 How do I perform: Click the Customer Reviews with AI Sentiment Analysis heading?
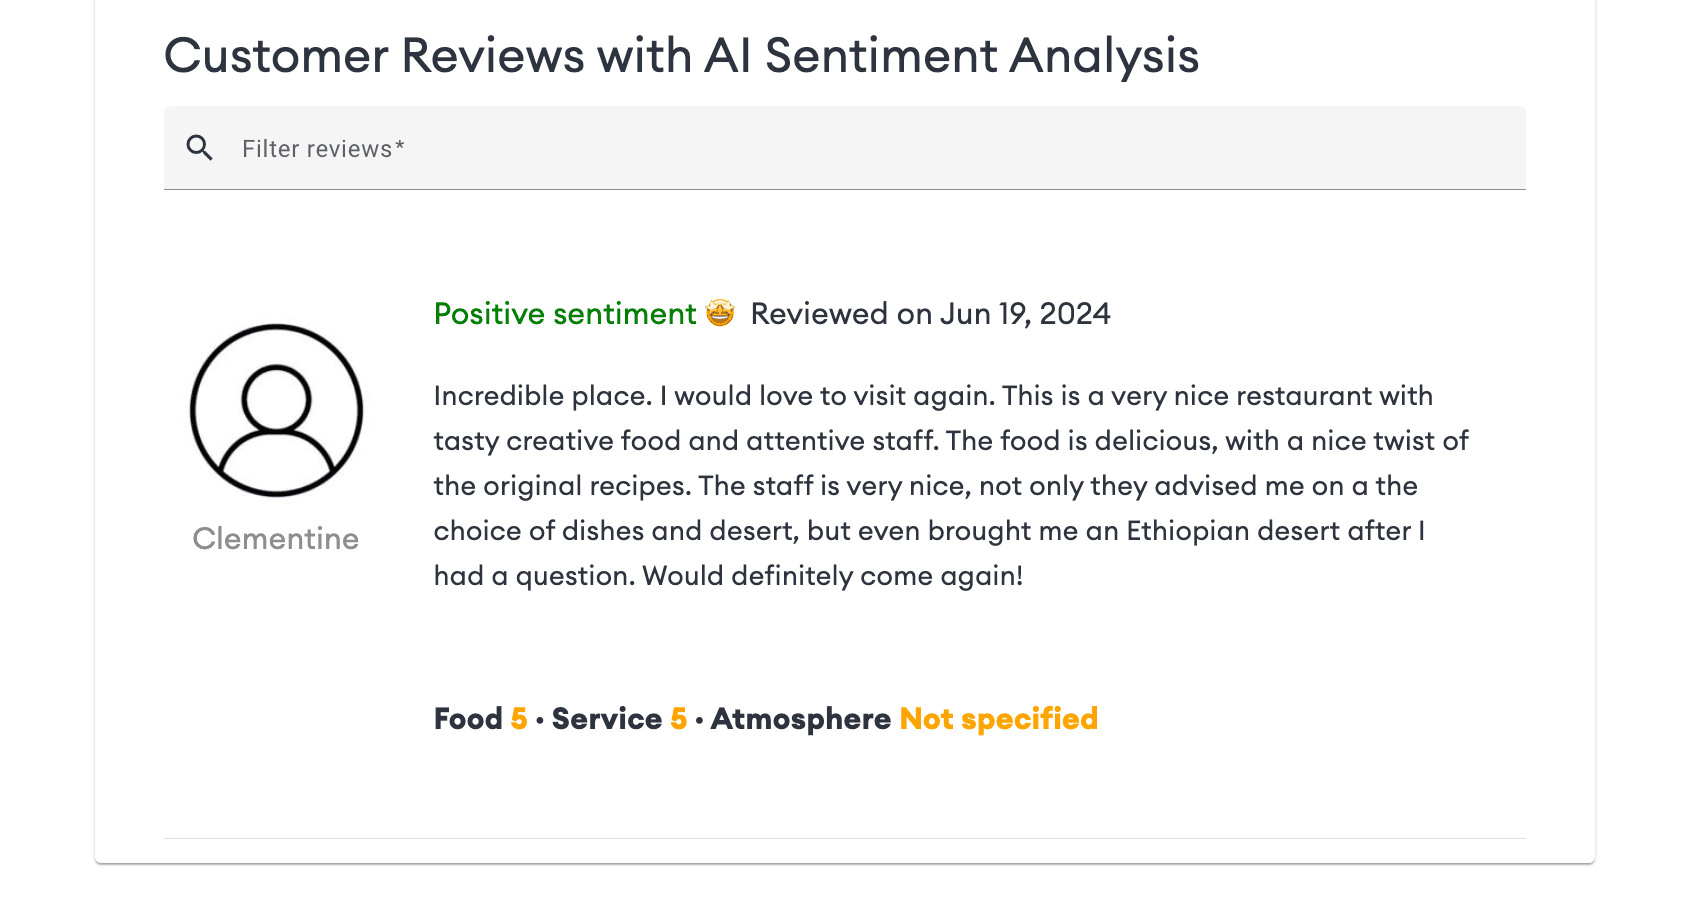681,55
